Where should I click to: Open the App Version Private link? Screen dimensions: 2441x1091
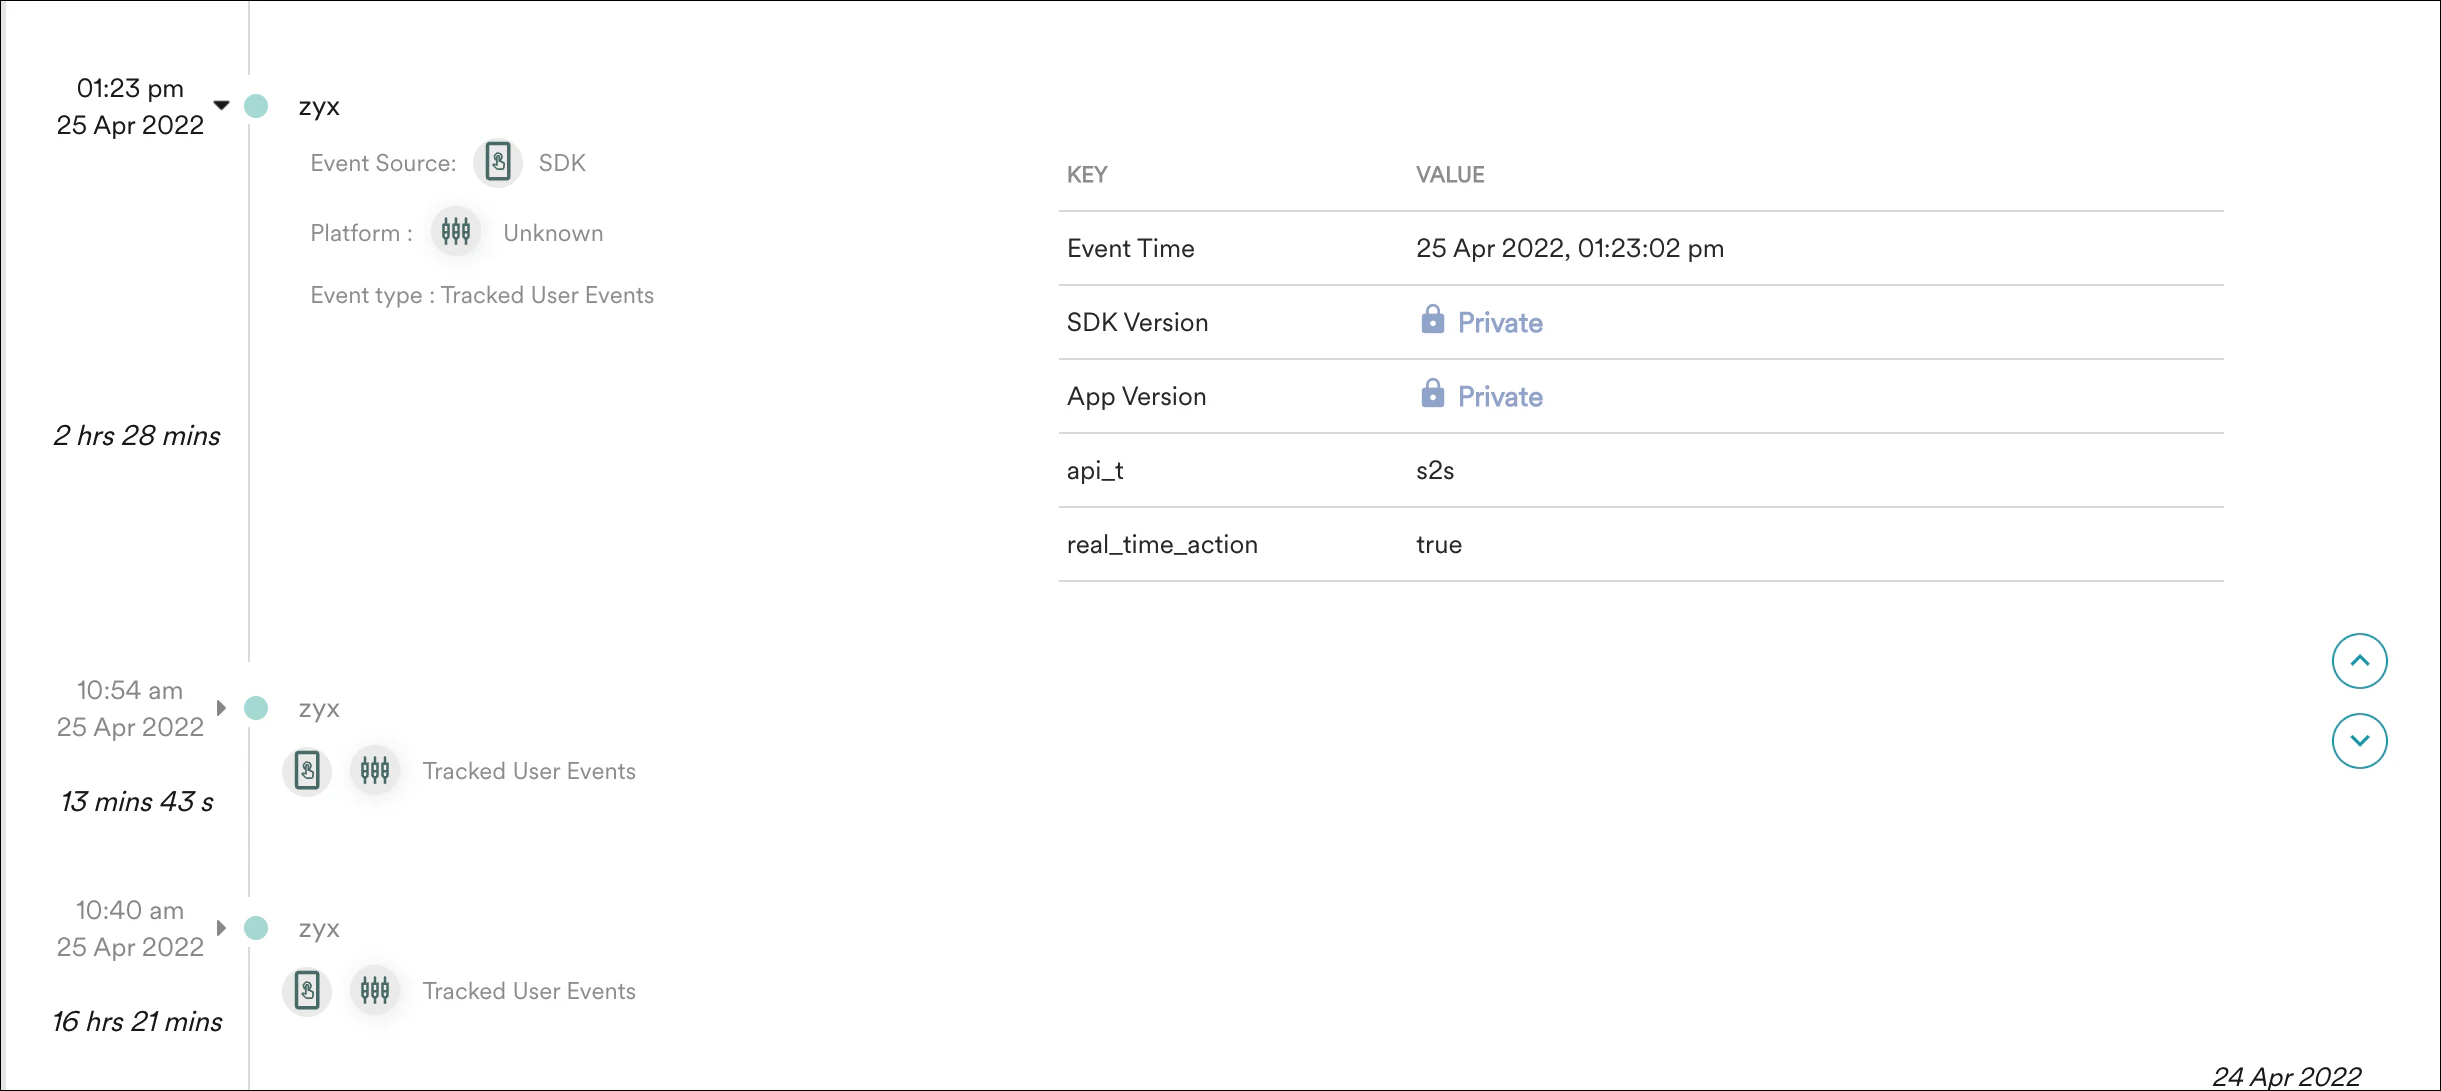pos(1498,396)
